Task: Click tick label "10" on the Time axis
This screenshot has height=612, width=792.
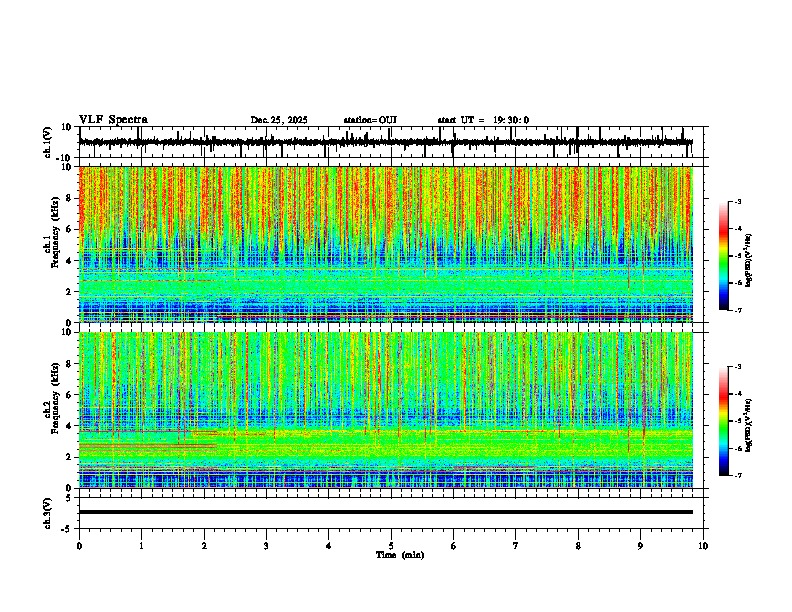Action: coord(703,546)
